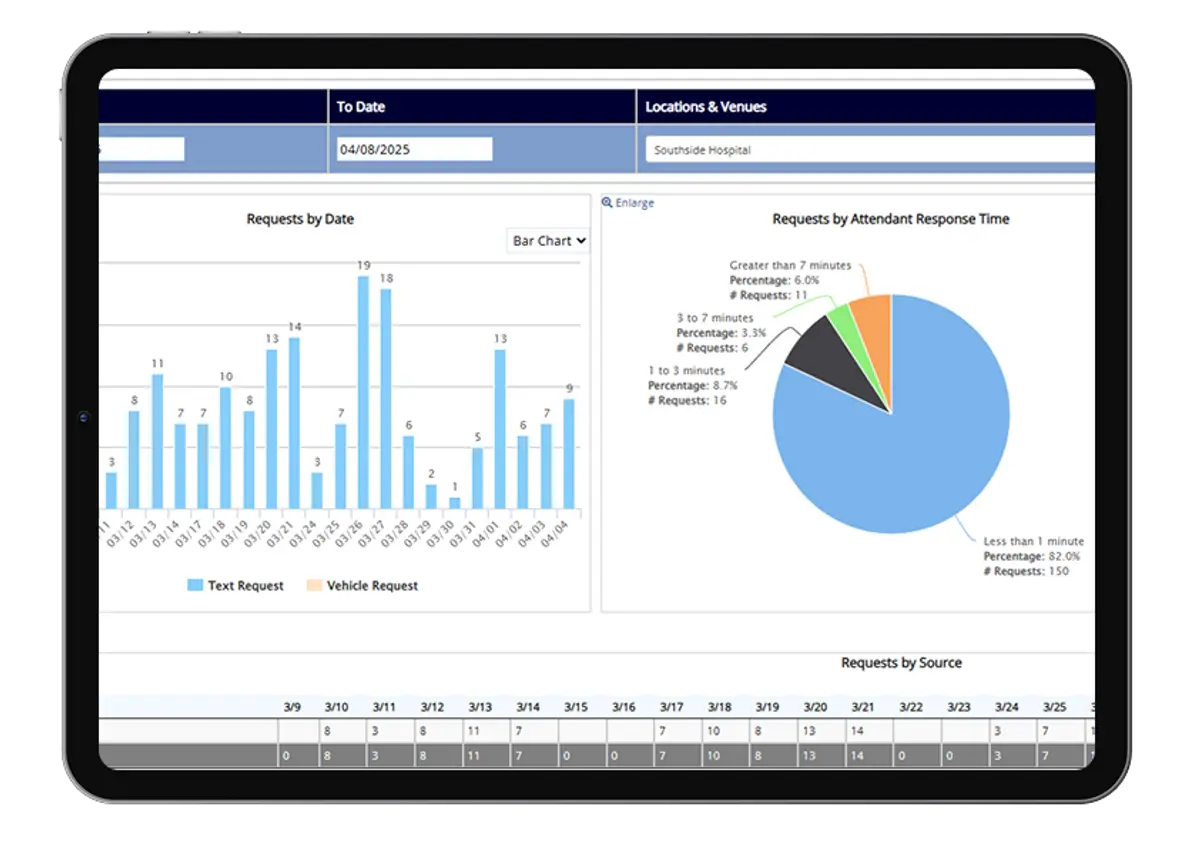Viewport: 1200px width, 858px height.
Task: Toggle the Text Request legend swatch
Action: (x=195, y=585)
